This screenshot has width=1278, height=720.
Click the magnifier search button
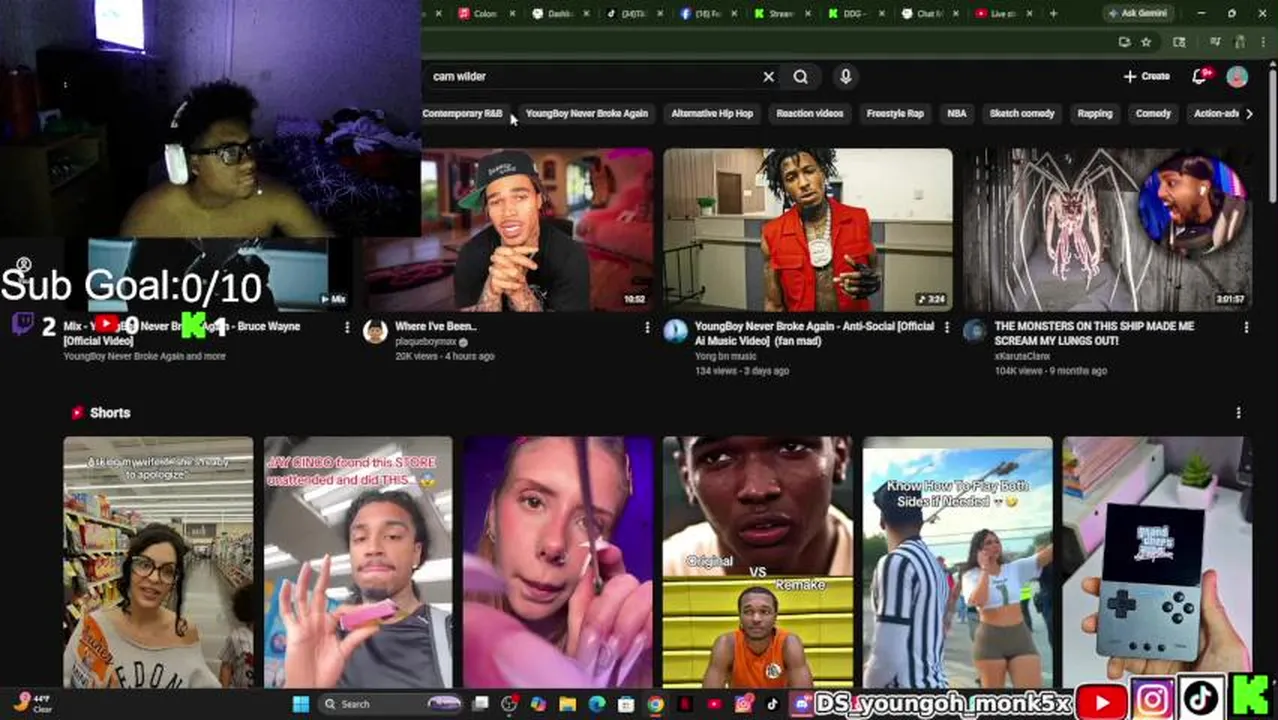point(800,77)
